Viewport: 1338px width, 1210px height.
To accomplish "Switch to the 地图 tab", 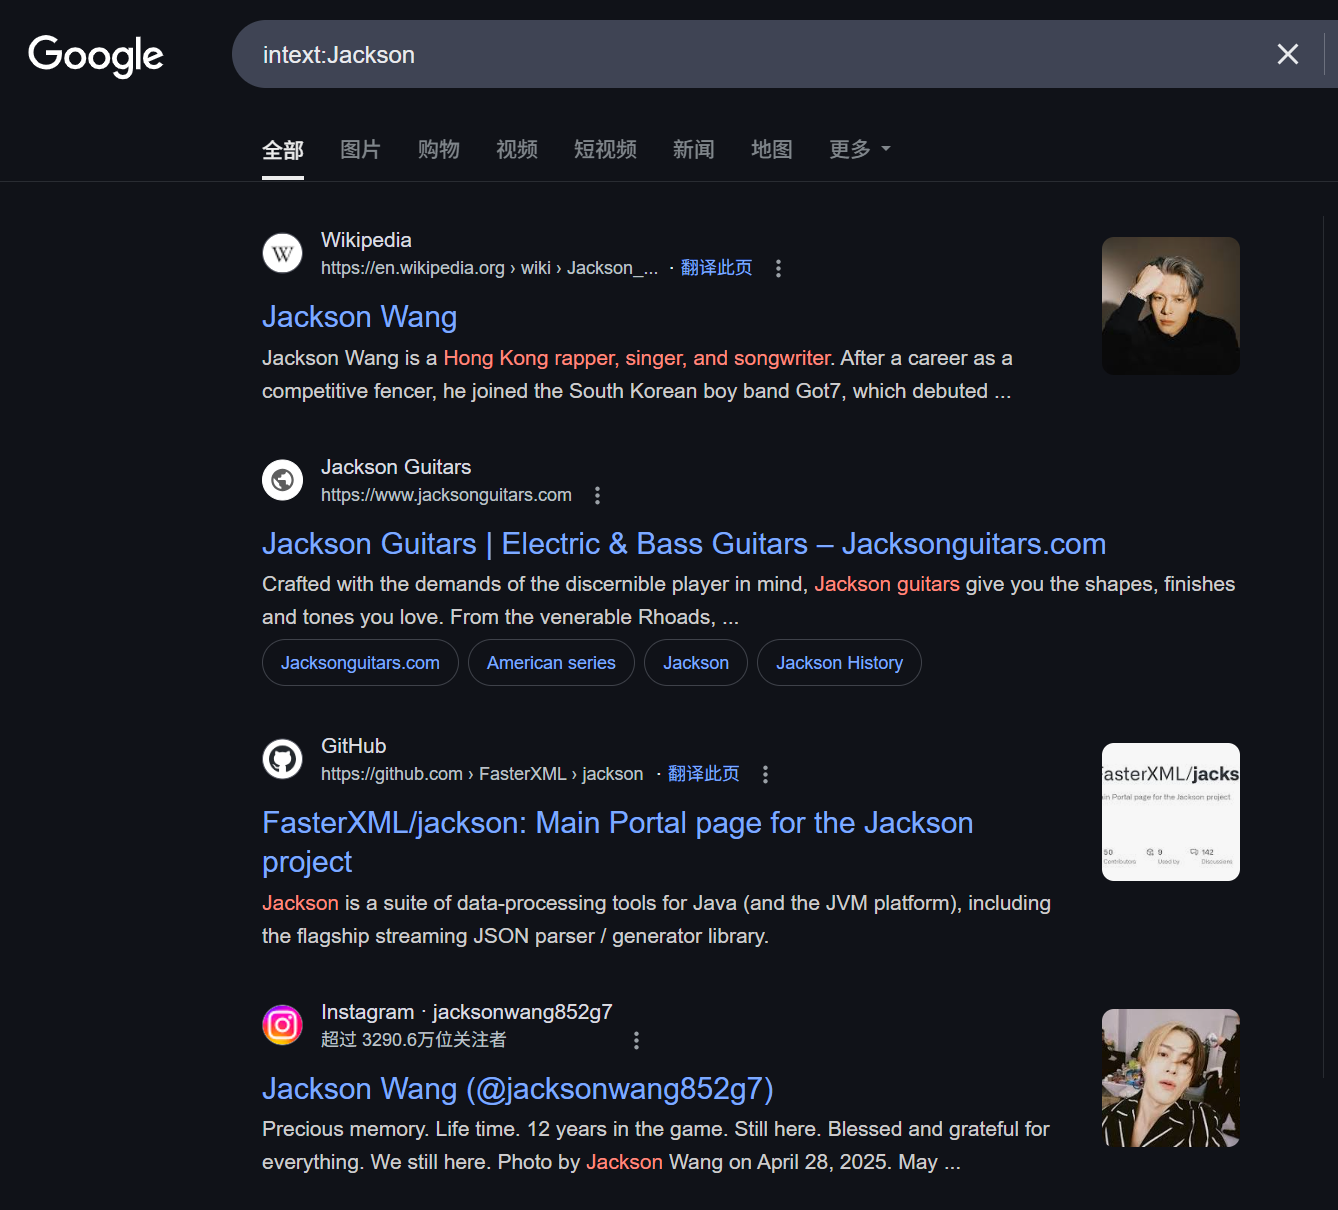I will (x=772, y=150).
